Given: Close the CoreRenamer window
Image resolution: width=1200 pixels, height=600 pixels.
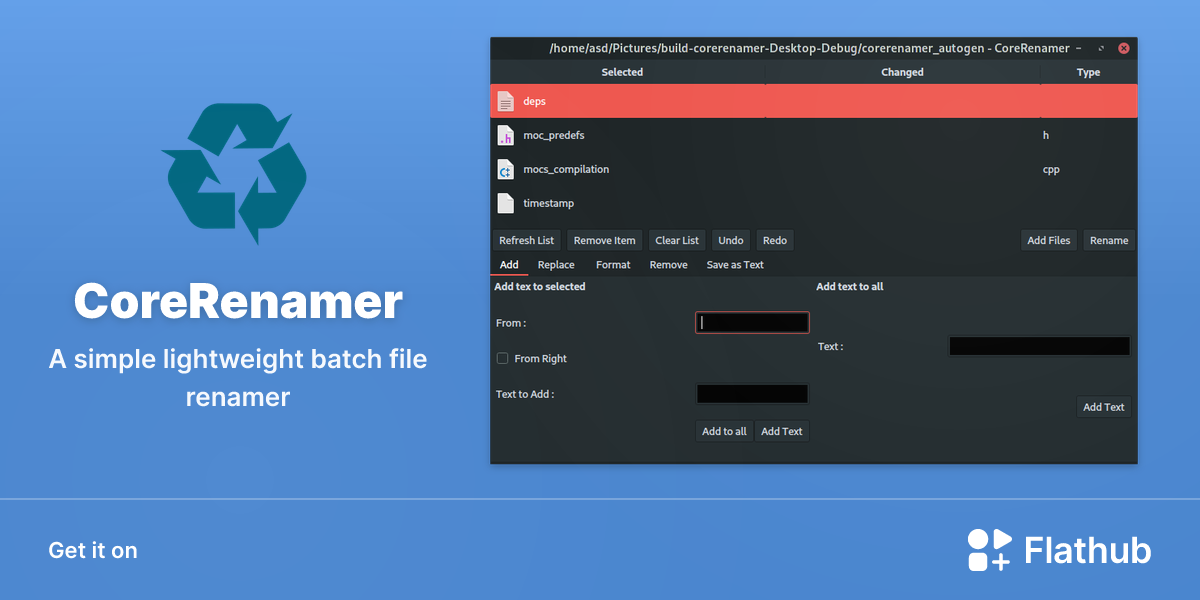Looking at the screenshot, I should tap(1124, 48).
